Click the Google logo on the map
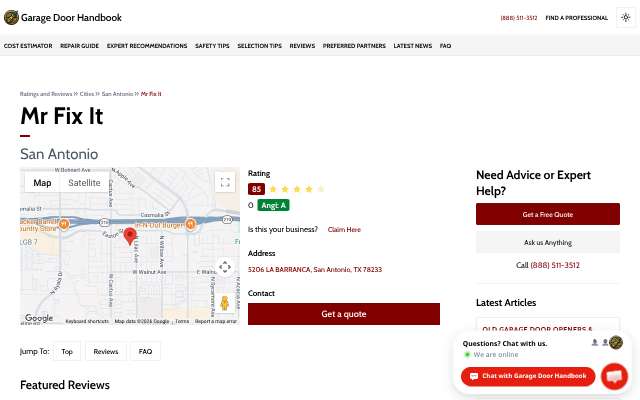 pyautogui.click(x=39, y=318)
